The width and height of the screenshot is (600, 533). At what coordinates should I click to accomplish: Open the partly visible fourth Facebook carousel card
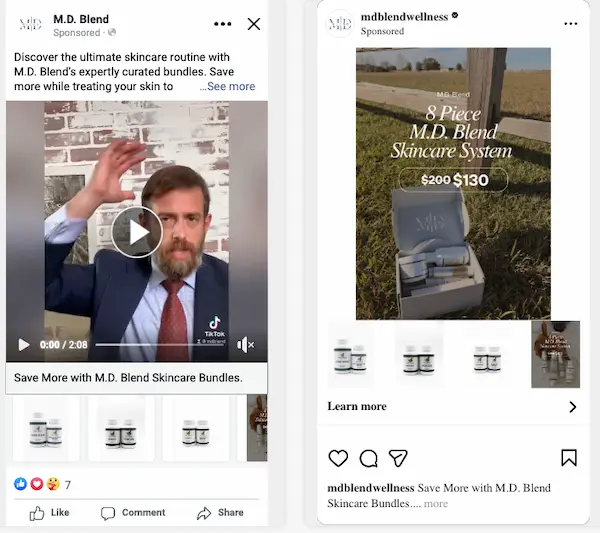tap(253, 429)
